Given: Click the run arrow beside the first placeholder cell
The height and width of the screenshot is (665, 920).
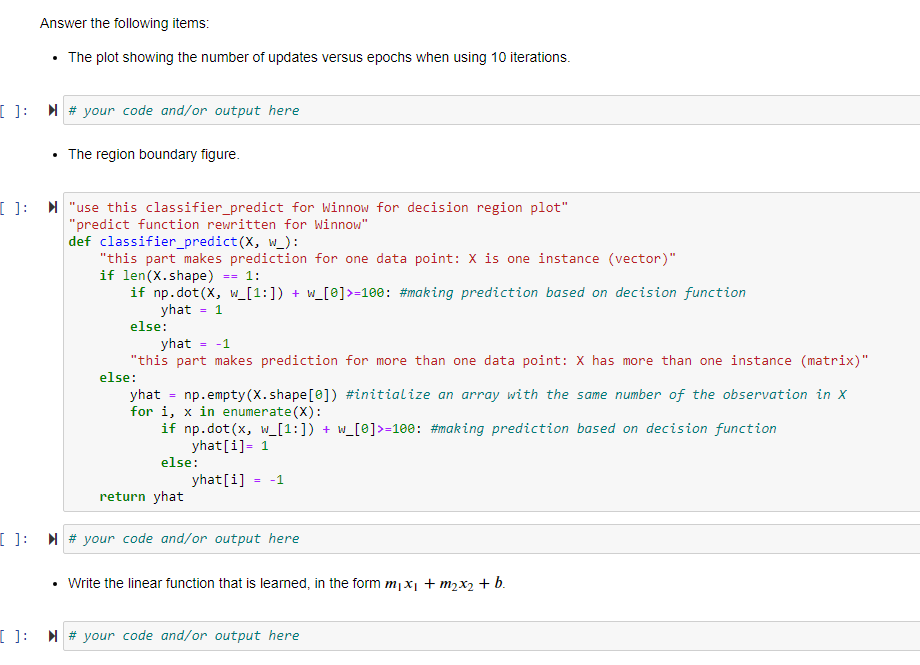Looking at the screenshot, I should point(52,110).
